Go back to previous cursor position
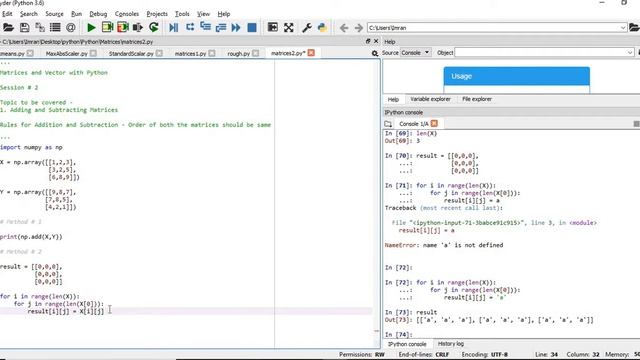The image size is (640, 360). pos(344,28)
